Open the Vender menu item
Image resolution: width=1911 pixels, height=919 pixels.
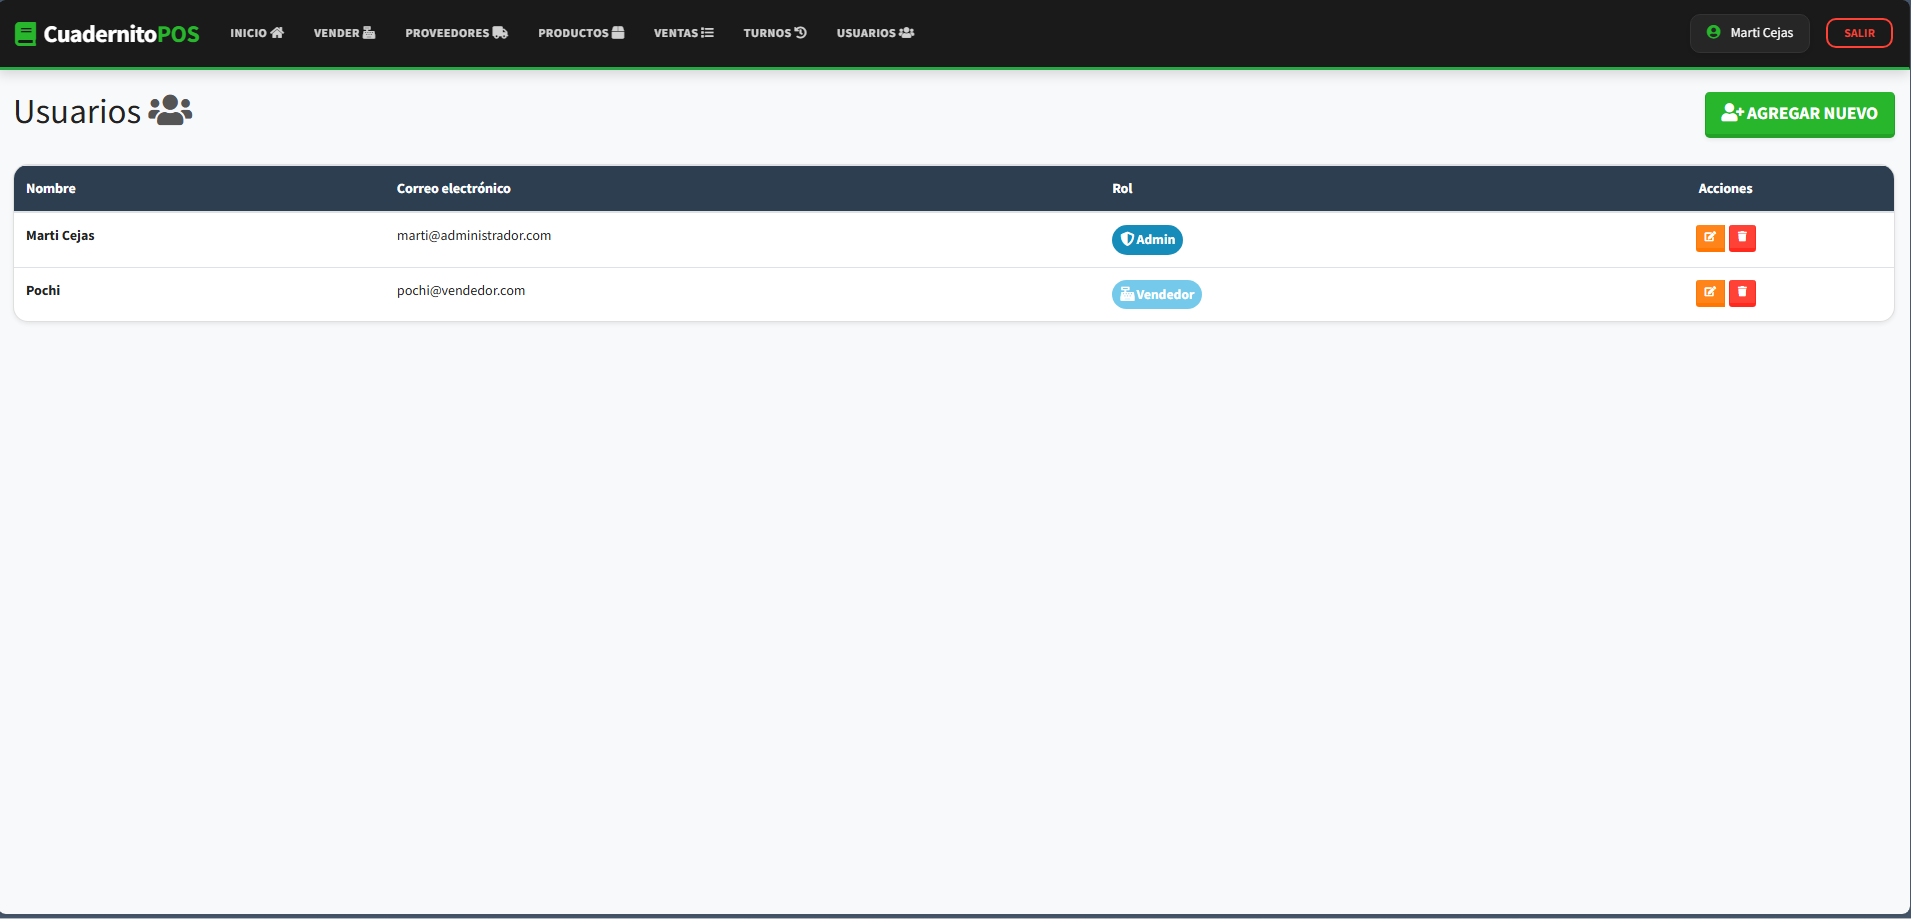(x=344, y=33)
